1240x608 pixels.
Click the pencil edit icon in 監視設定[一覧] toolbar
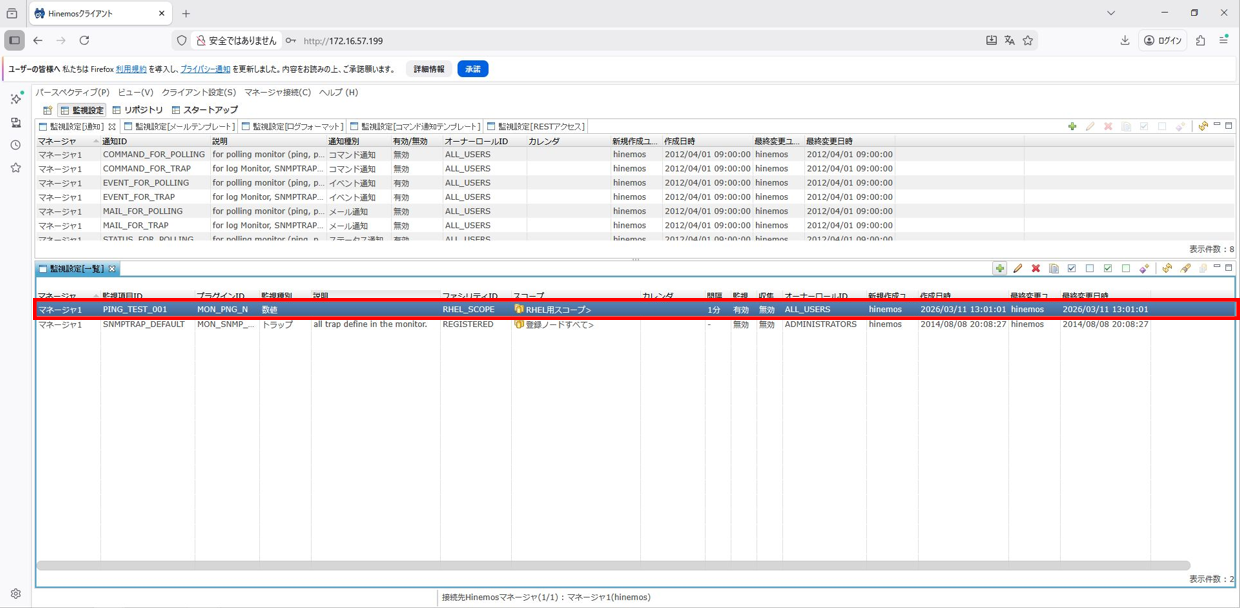(1017, 269)
